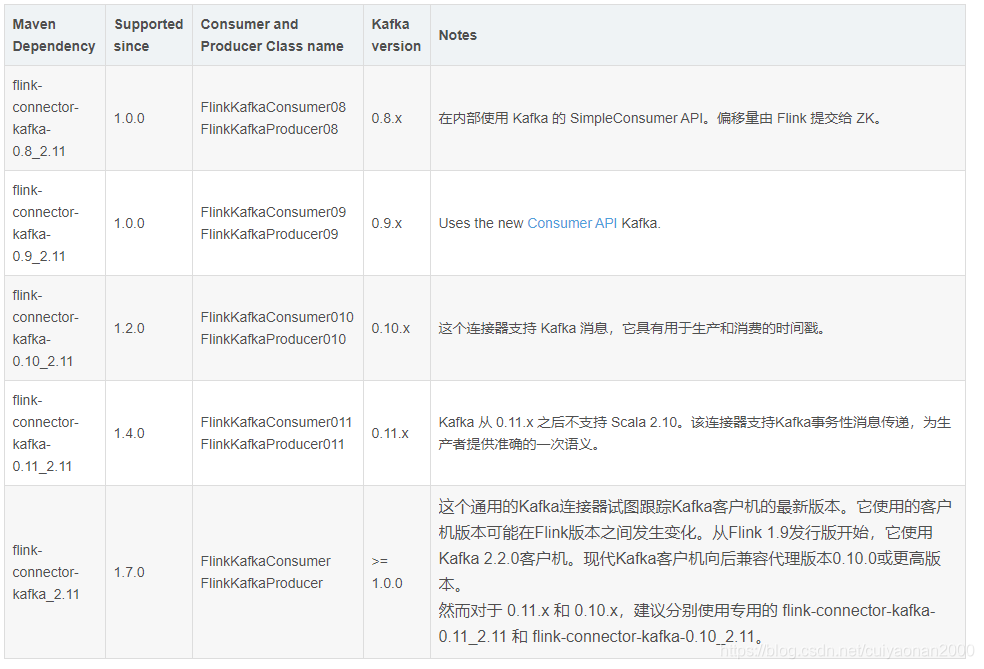The width and height of the screenshot is (984, 669).
Task: Select the Supported since column header
Action: click(148, 35)
